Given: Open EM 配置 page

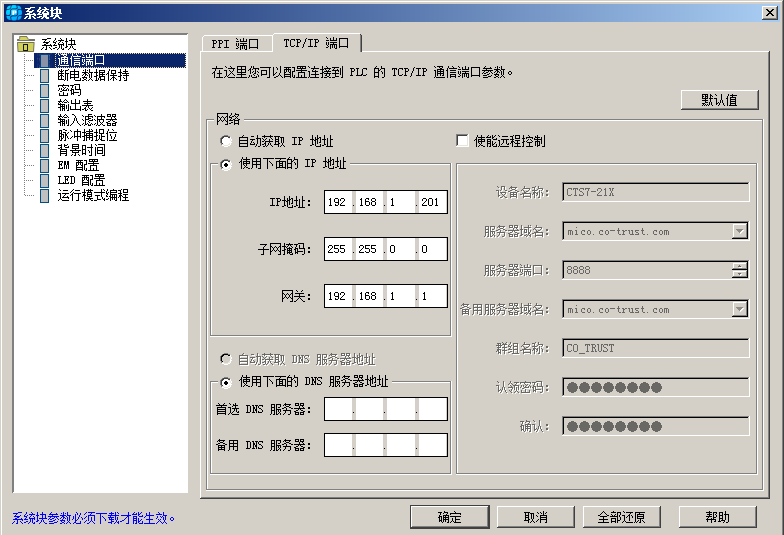Looking at the screenshot, I should [78, 166].
